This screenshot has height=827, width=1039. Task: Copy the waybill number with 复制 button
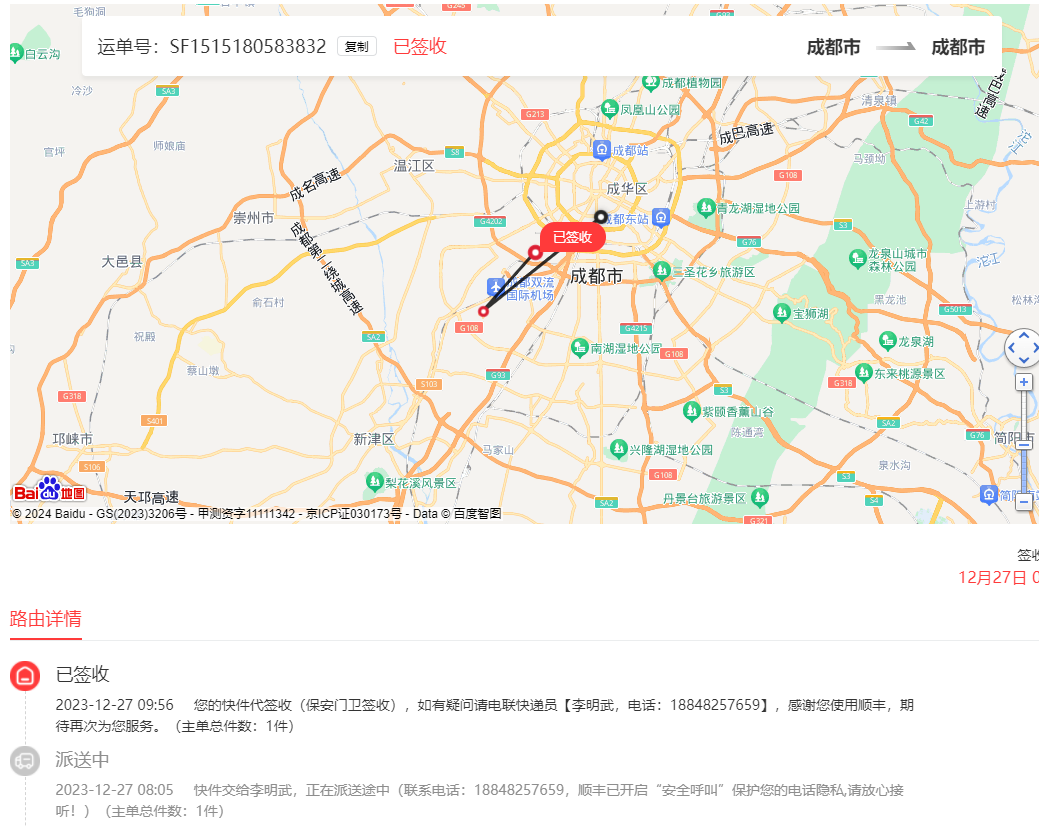coord(356,46)
